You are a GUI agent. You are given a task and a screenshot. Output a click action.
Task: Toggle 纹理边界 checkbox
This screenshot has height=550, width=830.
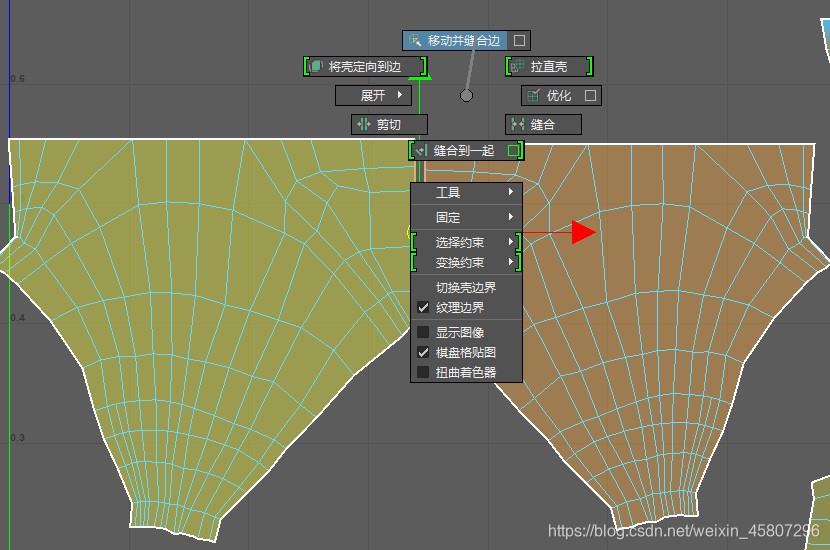tap(423, 307)
